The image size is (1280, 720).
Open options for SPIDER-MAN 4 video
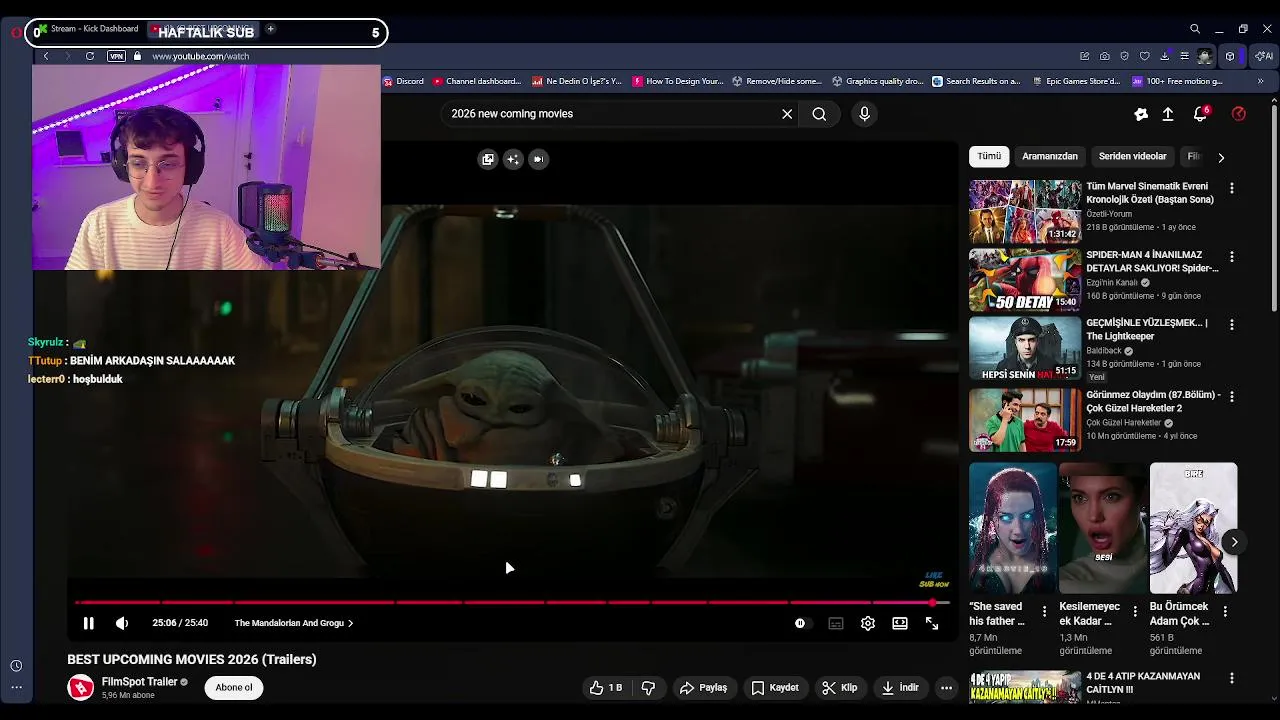pyautogui.click(x=1232, y=257)
